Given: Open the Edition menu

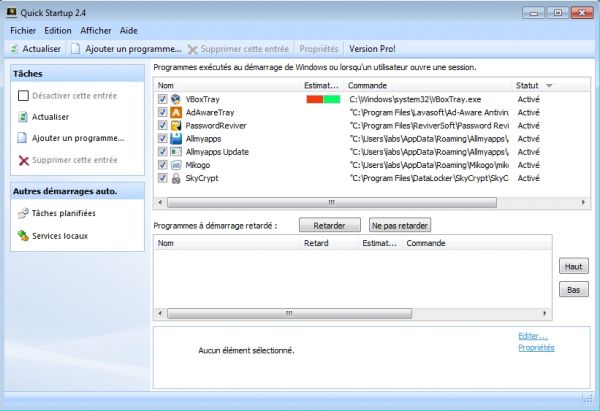Looking at the screenshot, I should (x=58, y=31).
